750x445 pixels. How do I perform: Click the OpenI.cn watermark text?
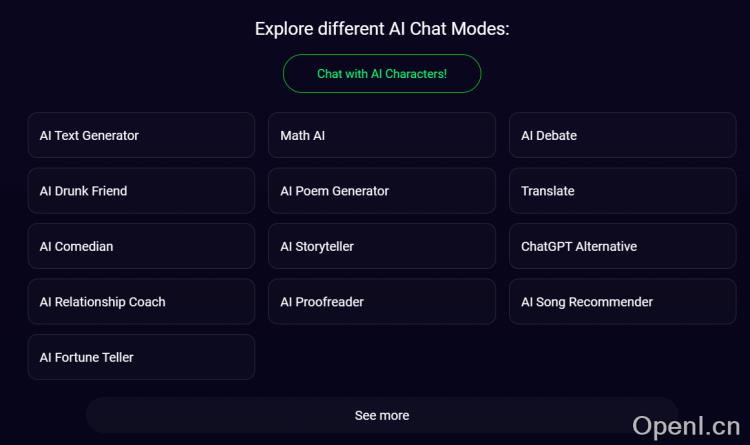686,426
